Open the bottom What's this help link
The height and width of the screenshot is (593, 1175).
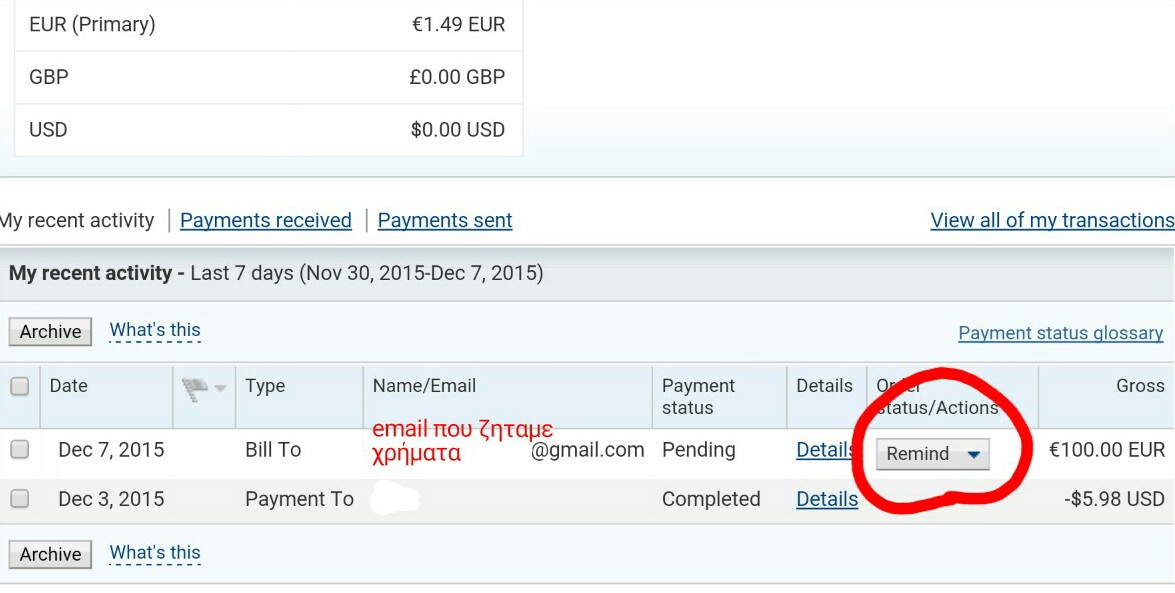coord(155,553)
